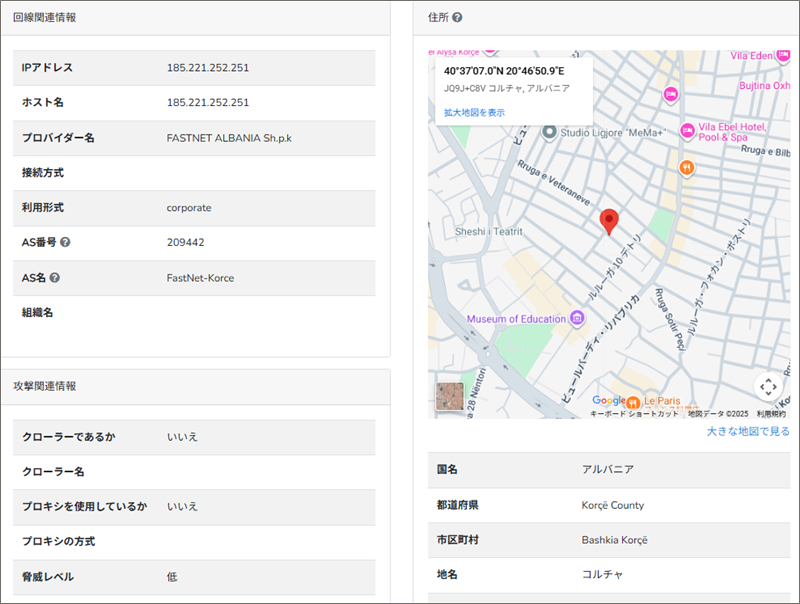Click the Studio Ligjore MeMa+ marker
This screenshot has height=604, width=800.
548,132
